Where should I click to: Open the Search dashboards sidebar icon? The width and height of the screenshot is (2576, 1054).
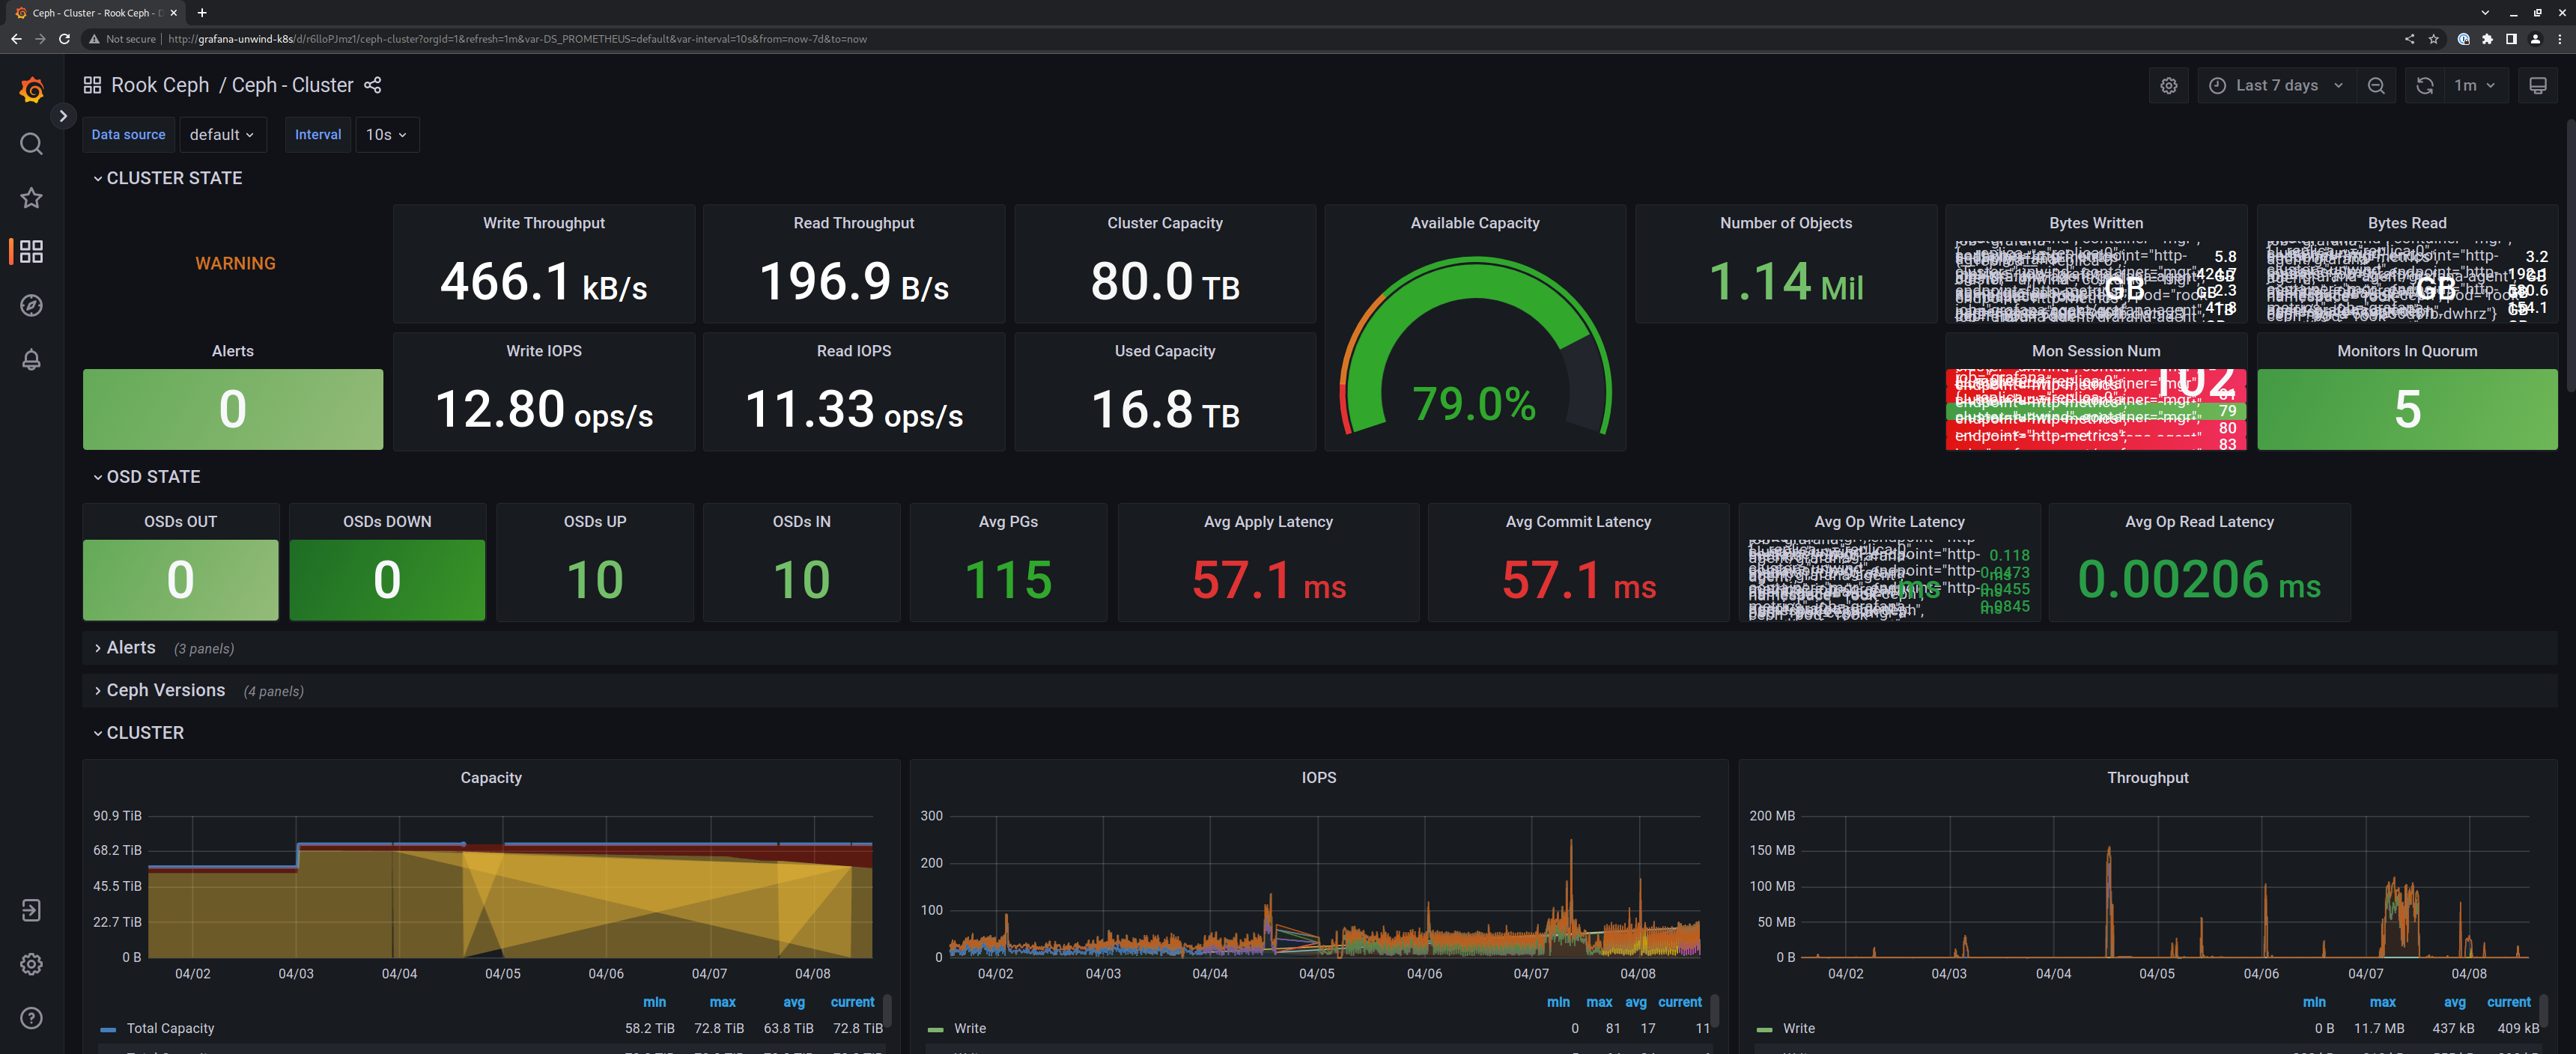(31, 144)
